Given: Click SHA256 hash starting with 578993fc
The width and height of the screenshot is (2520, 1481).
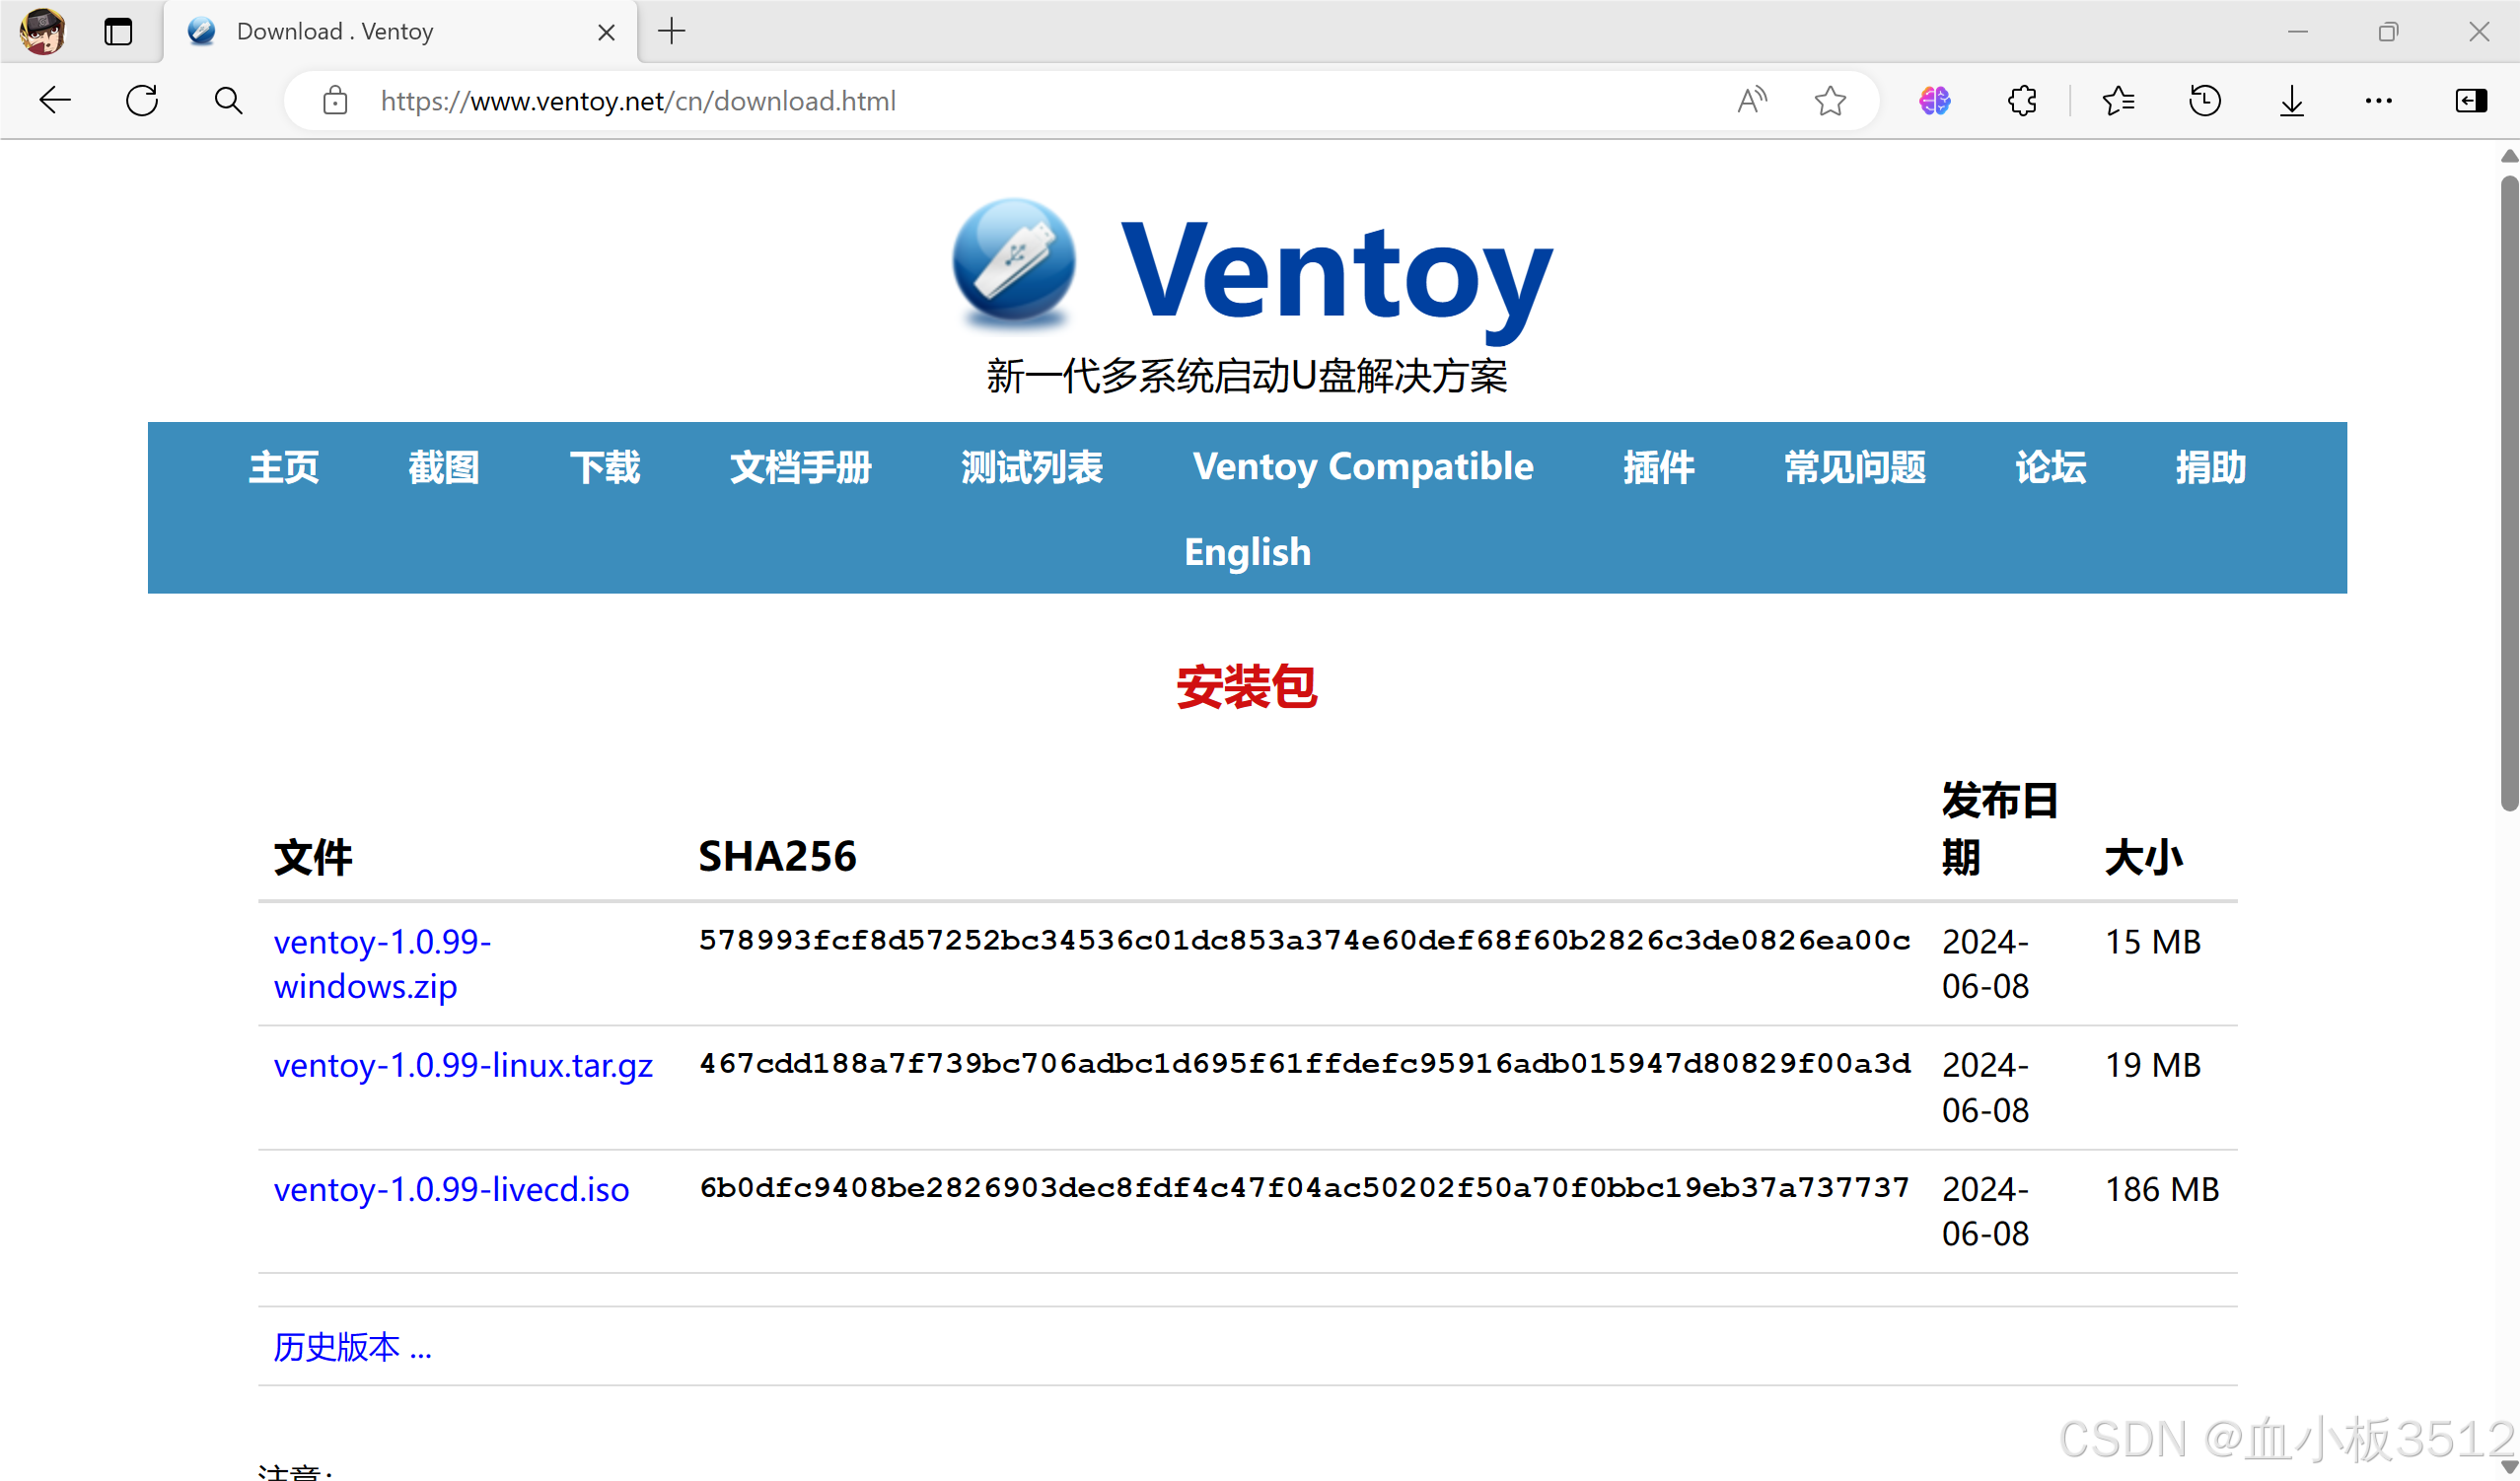Looking at the screenshot, I should pos(1305,940).
